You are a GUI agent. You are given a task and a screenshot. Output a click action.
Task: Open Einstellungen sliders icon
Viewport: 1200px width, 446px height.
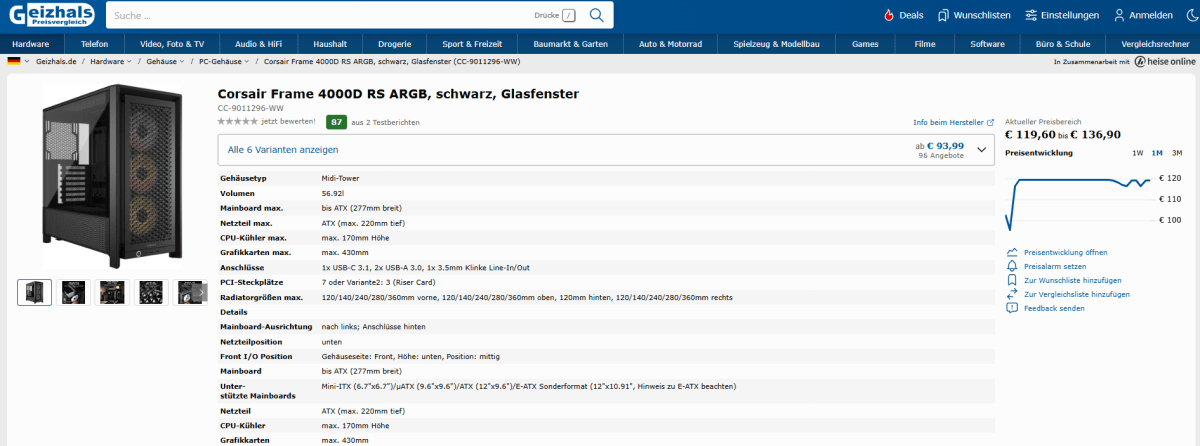(1031, 15)
